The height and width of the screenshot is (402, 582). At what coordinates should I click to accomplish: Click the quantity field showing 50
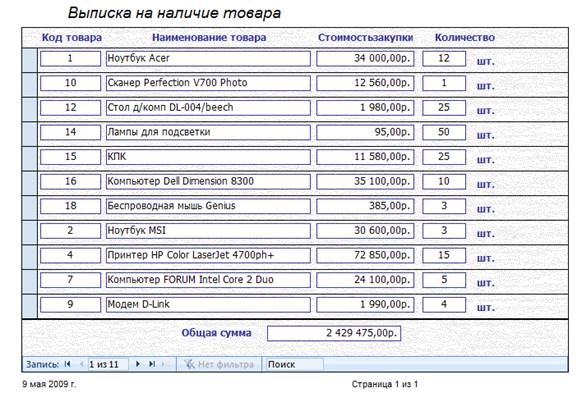click(444, 132)
